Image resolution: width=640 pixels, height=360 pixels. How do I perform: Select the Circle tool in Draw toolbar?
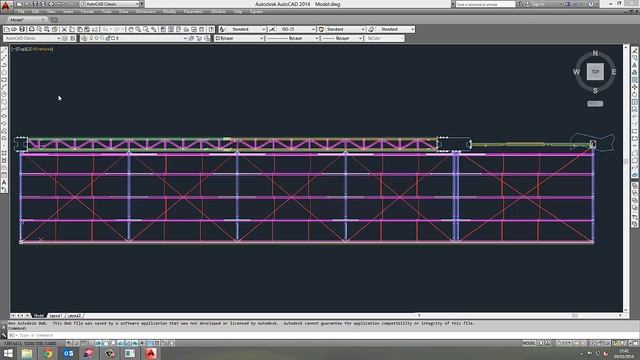click(4, 95)
